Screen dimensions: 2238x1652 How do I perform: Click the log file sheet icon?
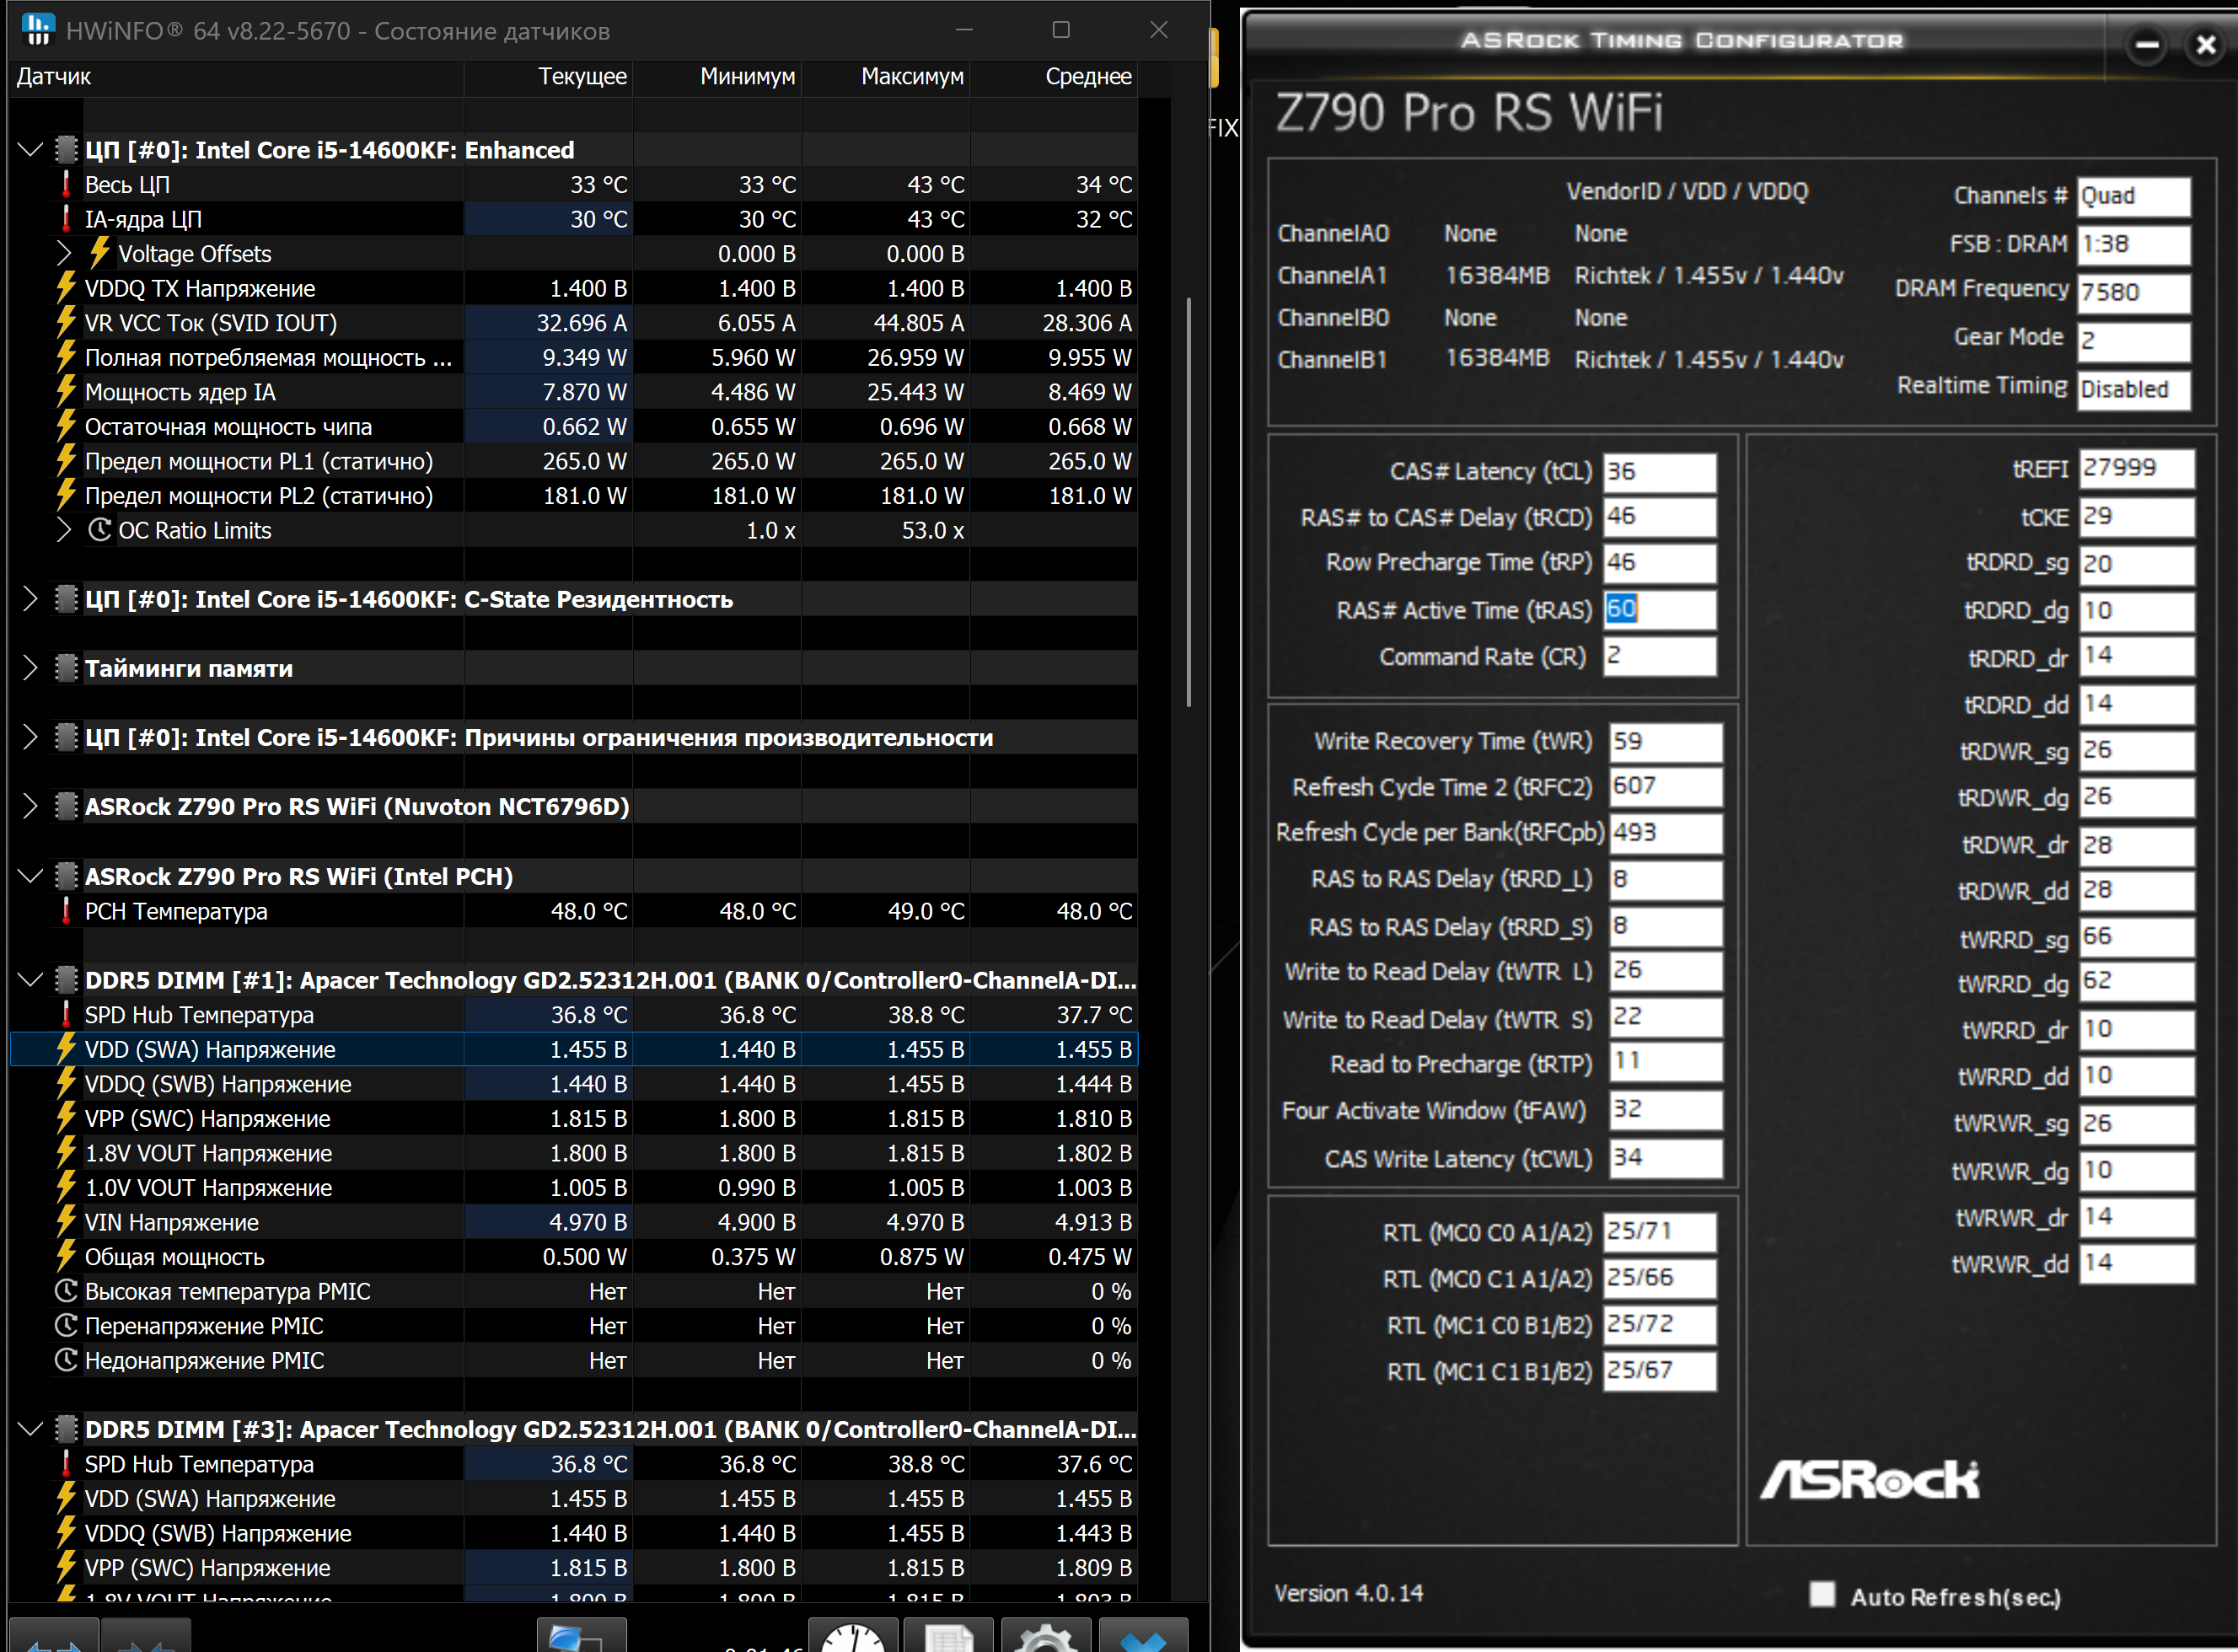pos(948,1636)
